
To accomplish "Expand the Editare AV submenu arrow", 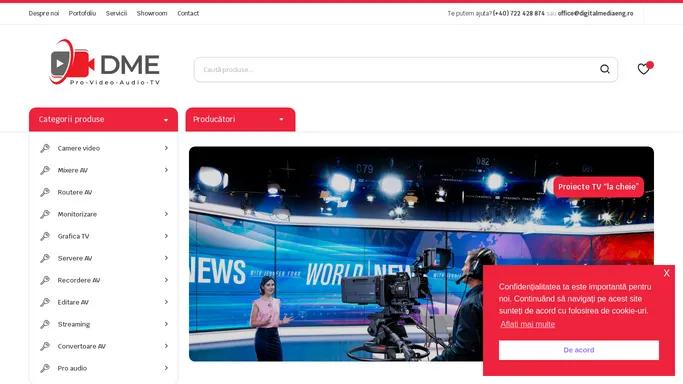I will [166, 302].
